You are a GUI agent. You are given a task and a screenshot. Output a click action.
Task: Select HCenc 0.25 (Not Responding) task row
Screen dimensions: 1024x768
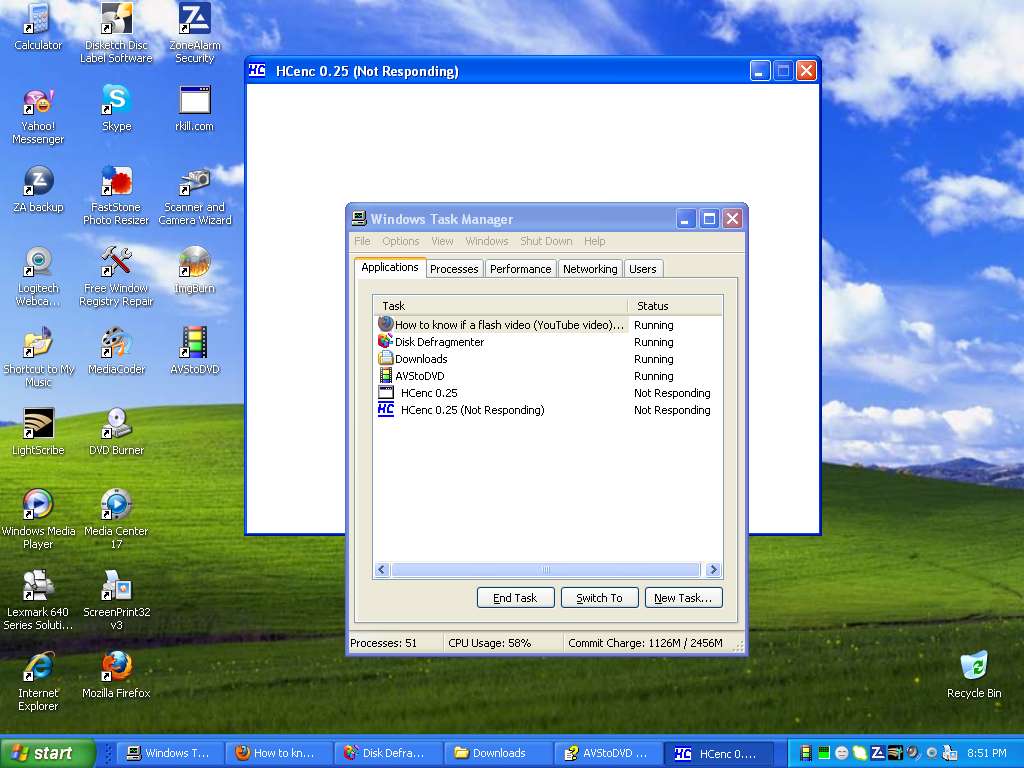coord(547,409)
